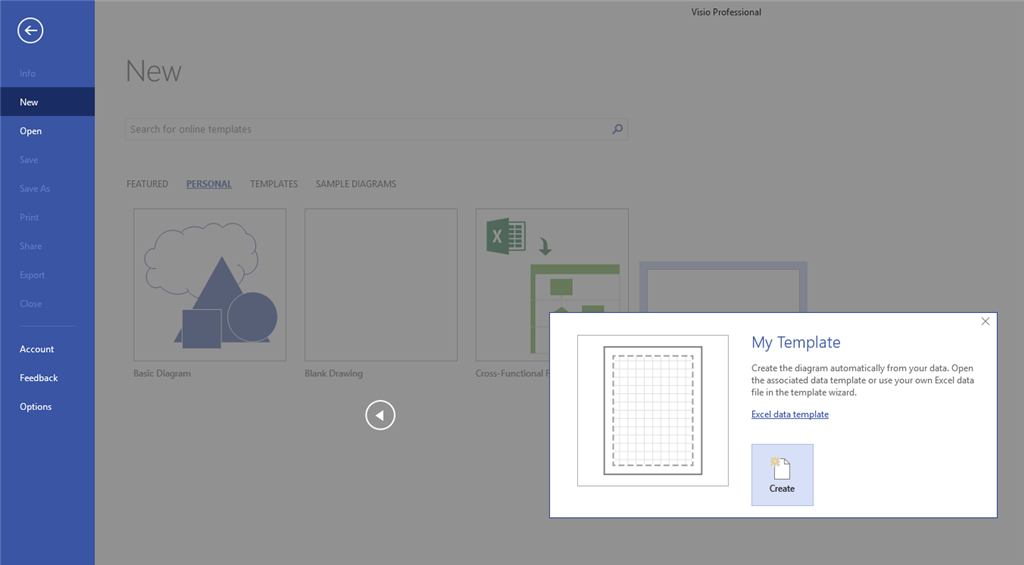
Task: Click the Blank Drawing label
Action: click(334, 374)
